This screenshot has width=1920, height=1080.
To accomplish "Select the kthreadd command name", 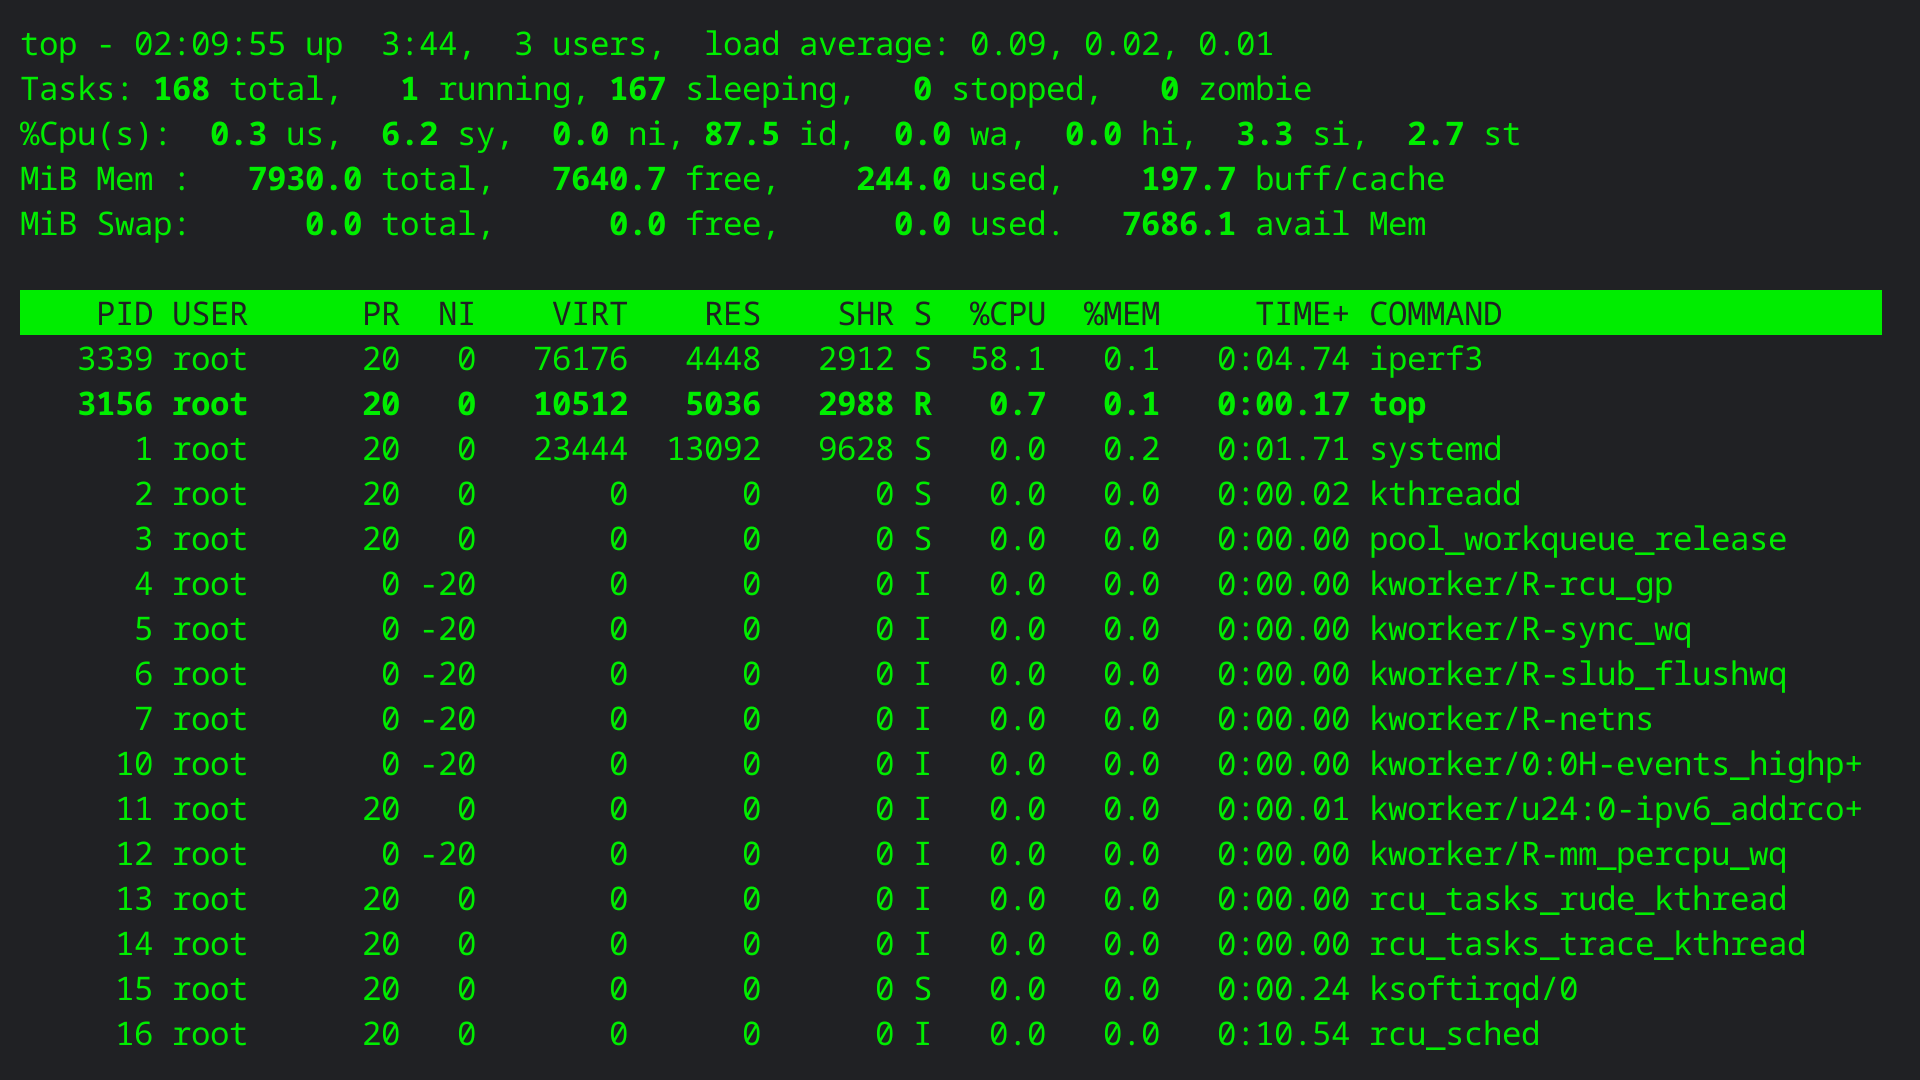I will coord(1445,494).
